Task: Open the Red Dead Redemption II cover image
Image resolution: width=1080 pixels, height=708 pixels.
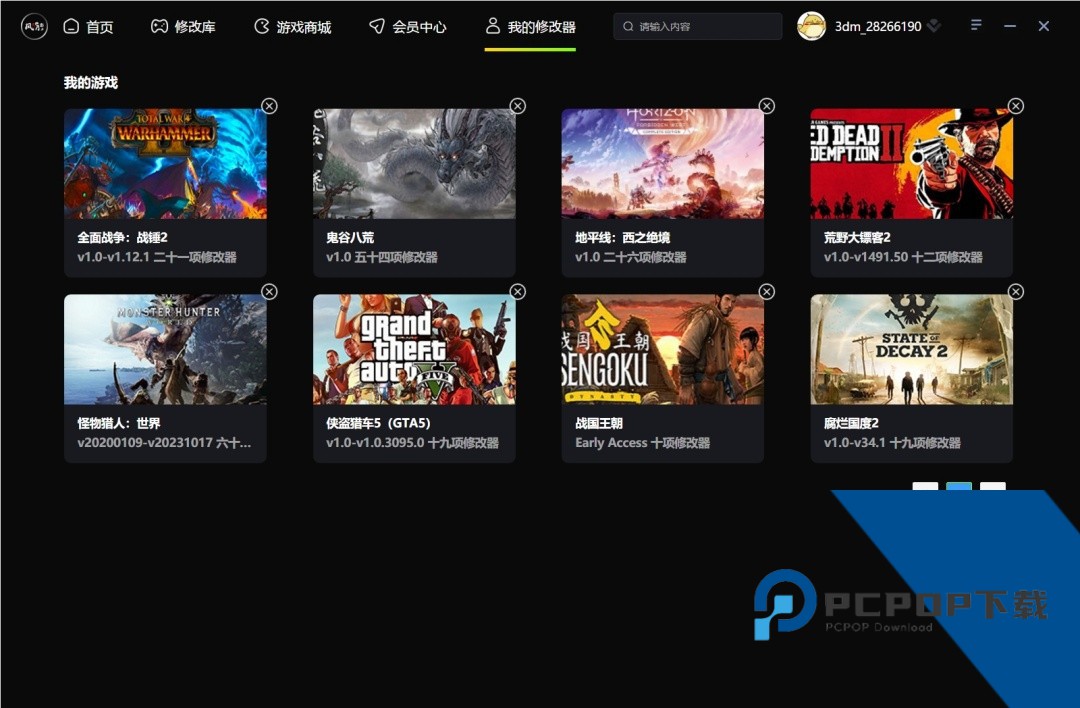Action: point(911,163)
